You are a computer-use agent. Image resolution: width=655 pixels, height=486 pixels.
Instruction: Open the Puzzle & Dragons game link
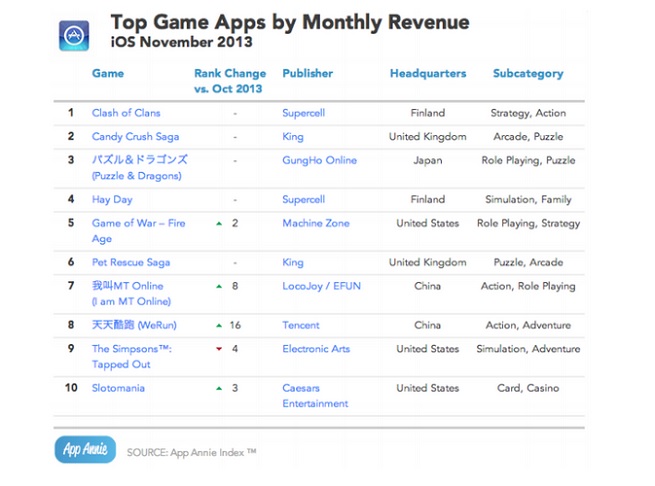pyautogui.click(x=140, y=168)
